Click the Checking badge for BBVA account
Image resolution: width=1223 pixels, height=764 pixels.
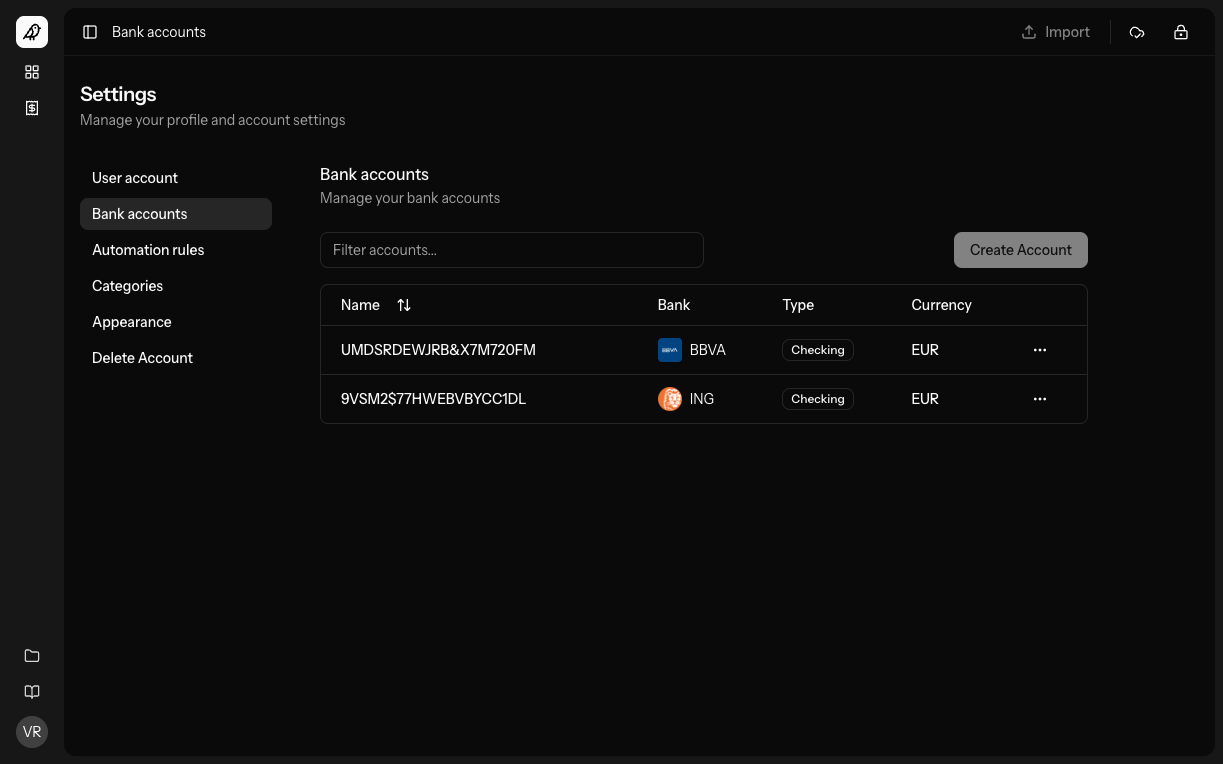pyautogui.click(x=817, y=350)
